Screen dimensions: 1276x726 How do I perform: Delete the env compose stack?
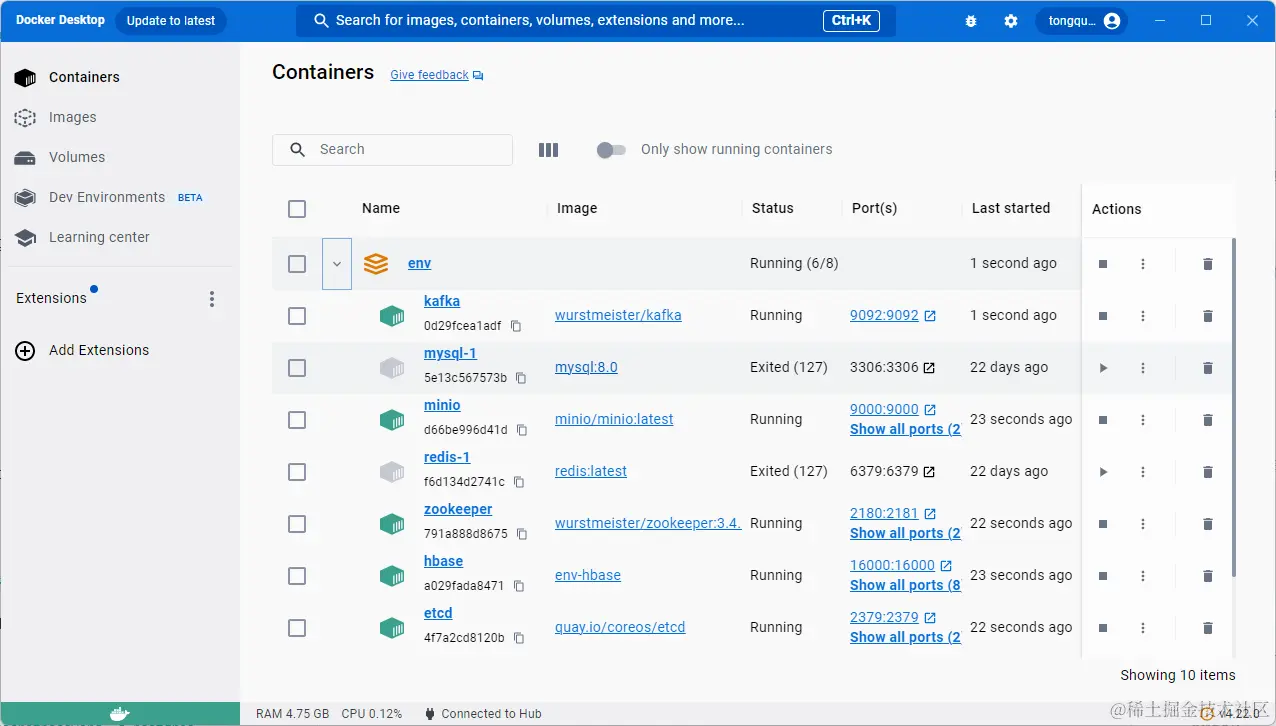pyautogui.click(x=1207, y=264)
